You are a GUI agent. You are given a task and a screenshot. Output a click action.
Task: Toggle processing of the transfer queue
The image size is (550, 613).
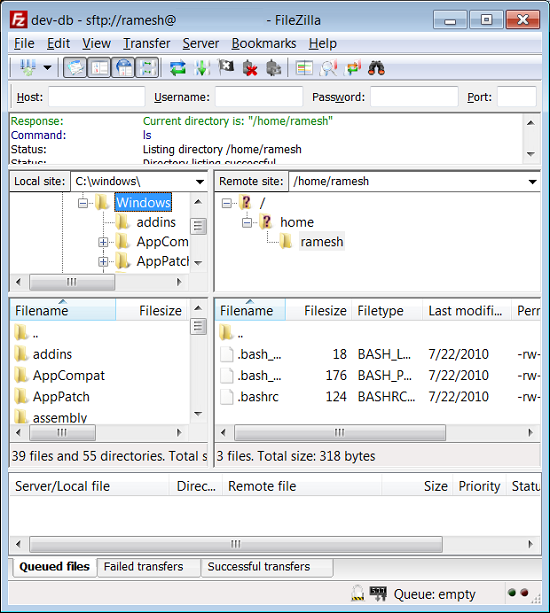click(x=202, y=68)
